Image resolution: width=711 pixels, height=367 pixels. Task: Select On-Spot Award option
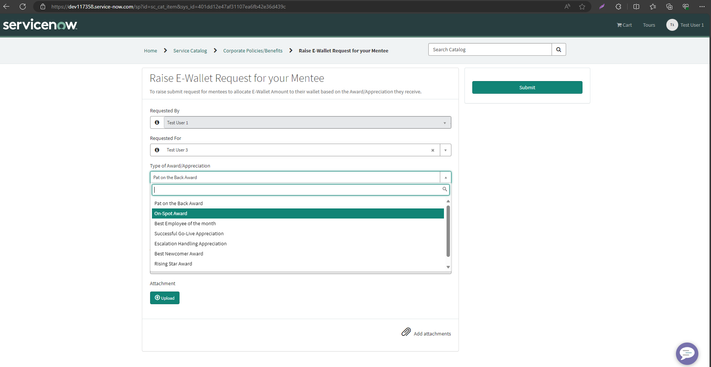click(298, 213)
